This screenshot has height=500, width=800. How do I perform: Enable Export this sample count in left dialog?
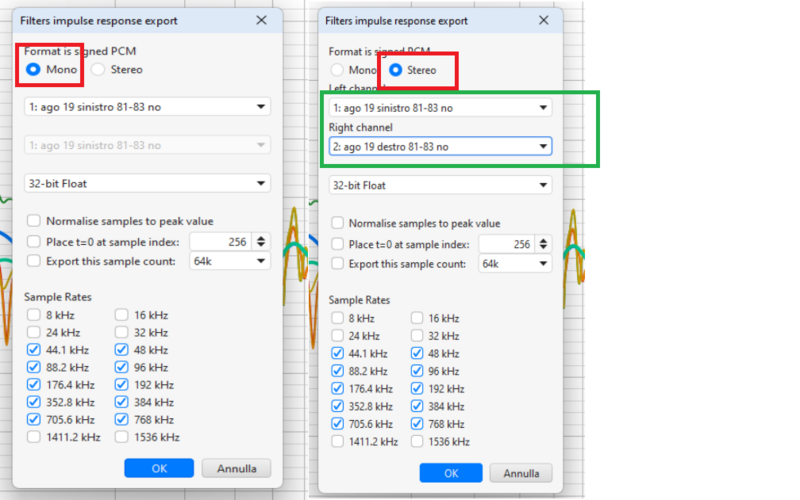coord(35,262)
